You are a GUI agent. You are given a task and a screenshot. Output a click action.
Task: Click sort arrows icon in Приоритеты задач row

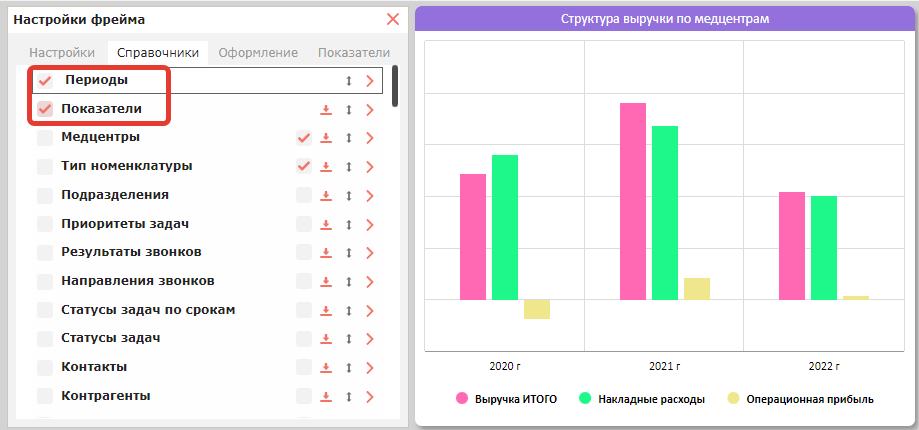pyautogui.click(x=349, y=224)
